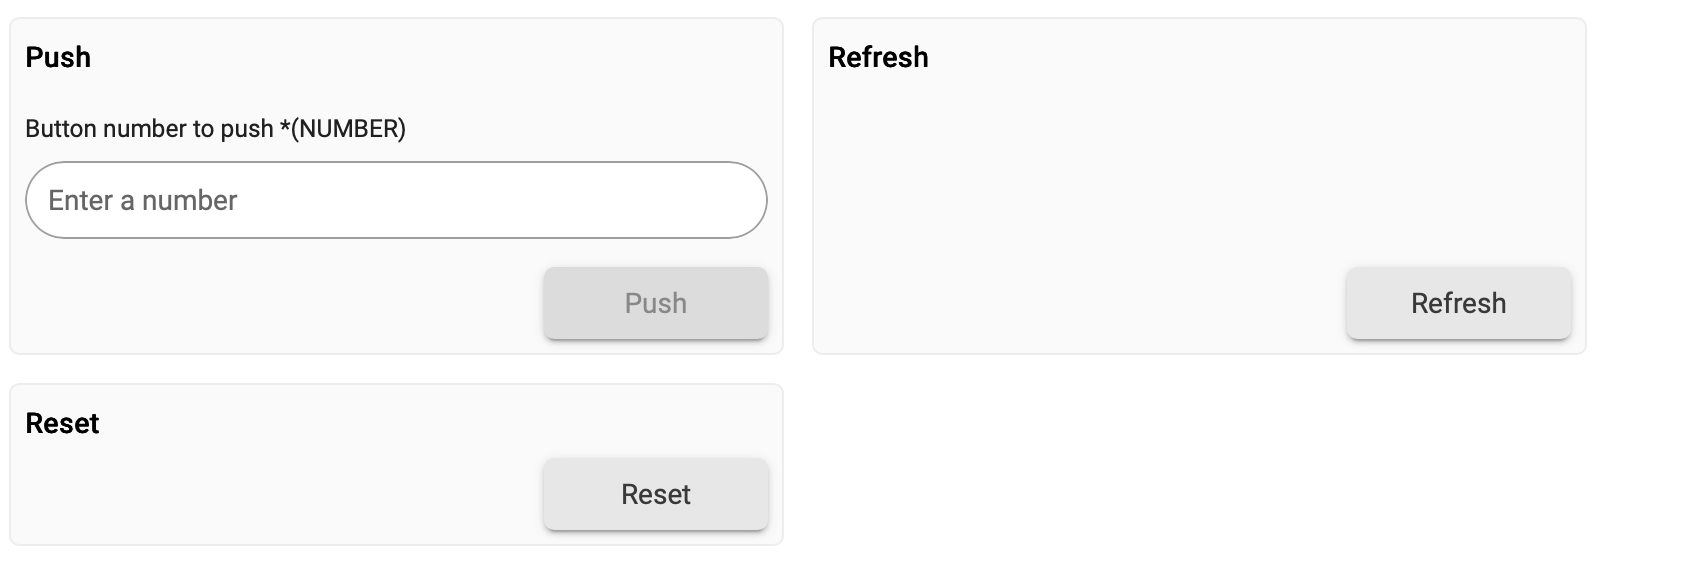Click the Push button
1686x564 pixels.
(x=656, y=303)
